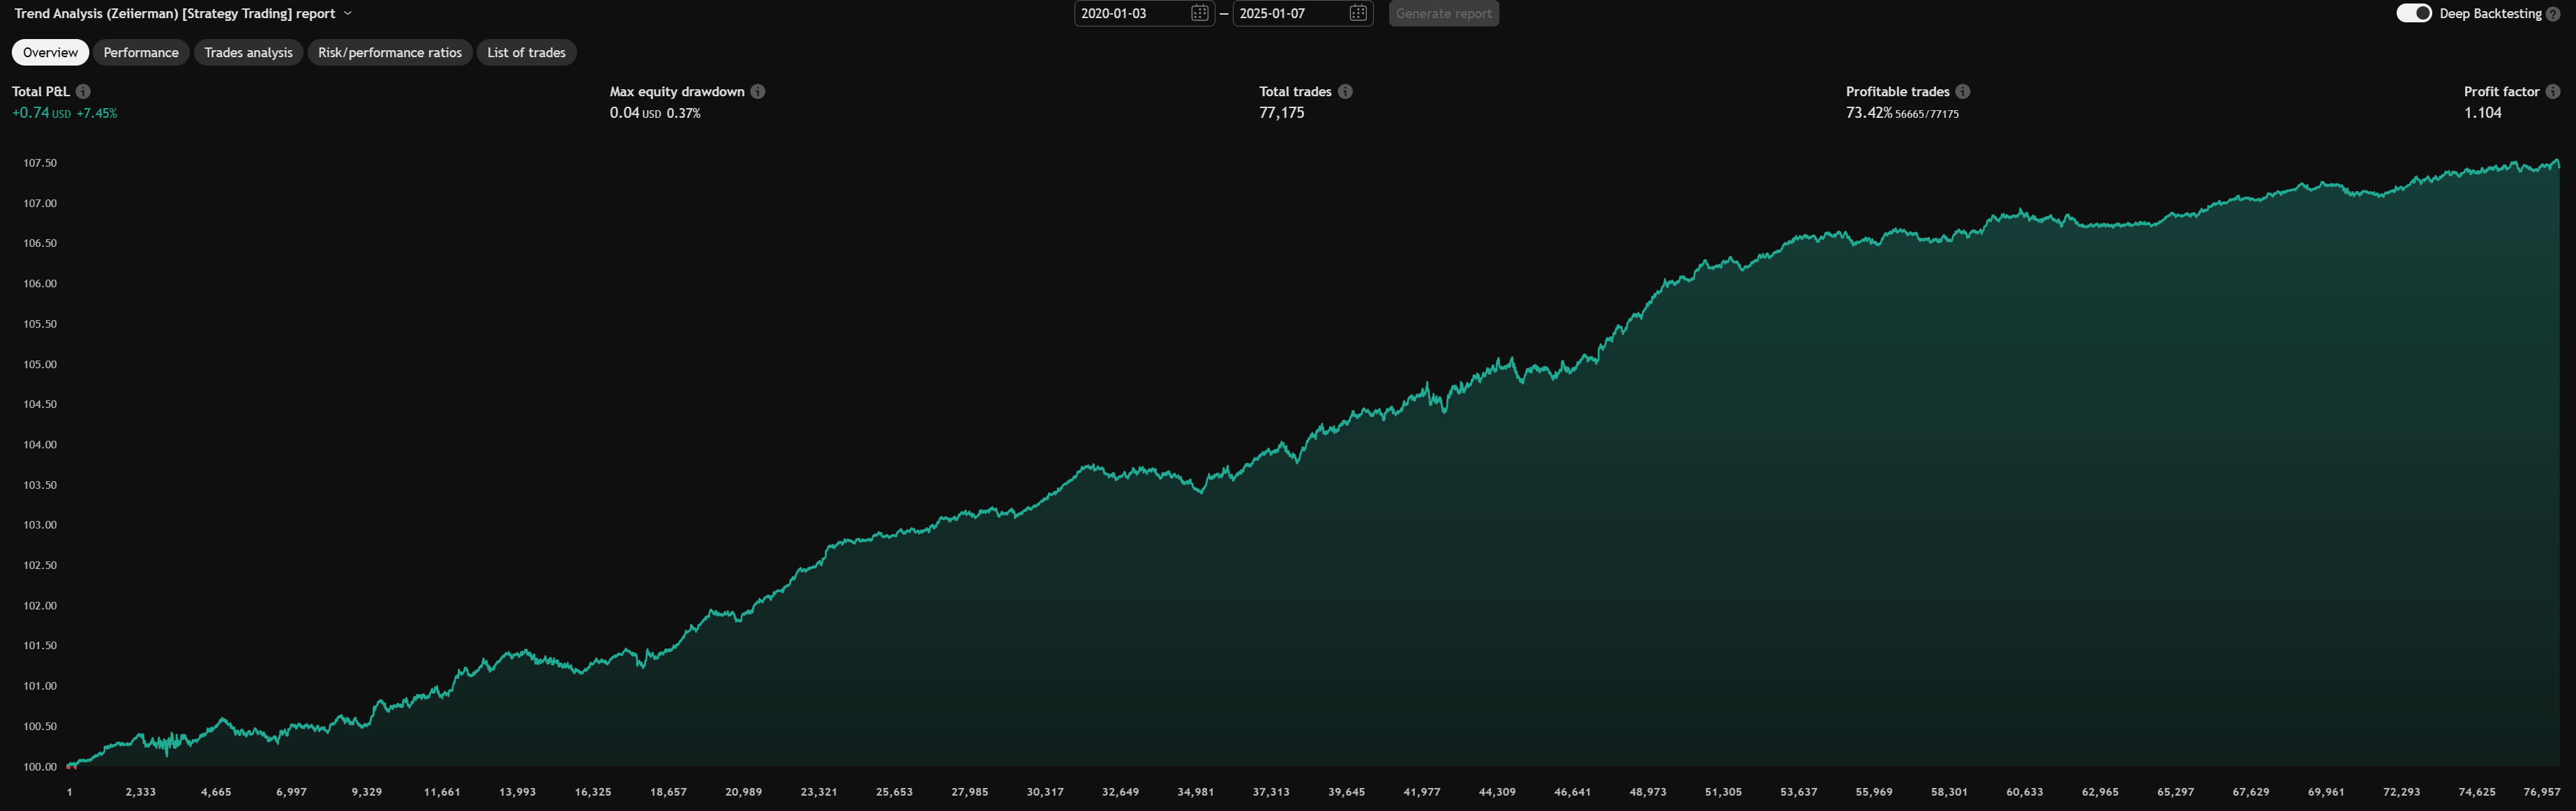Click info icon next to Profit factor

click(x=2553, y=91)
